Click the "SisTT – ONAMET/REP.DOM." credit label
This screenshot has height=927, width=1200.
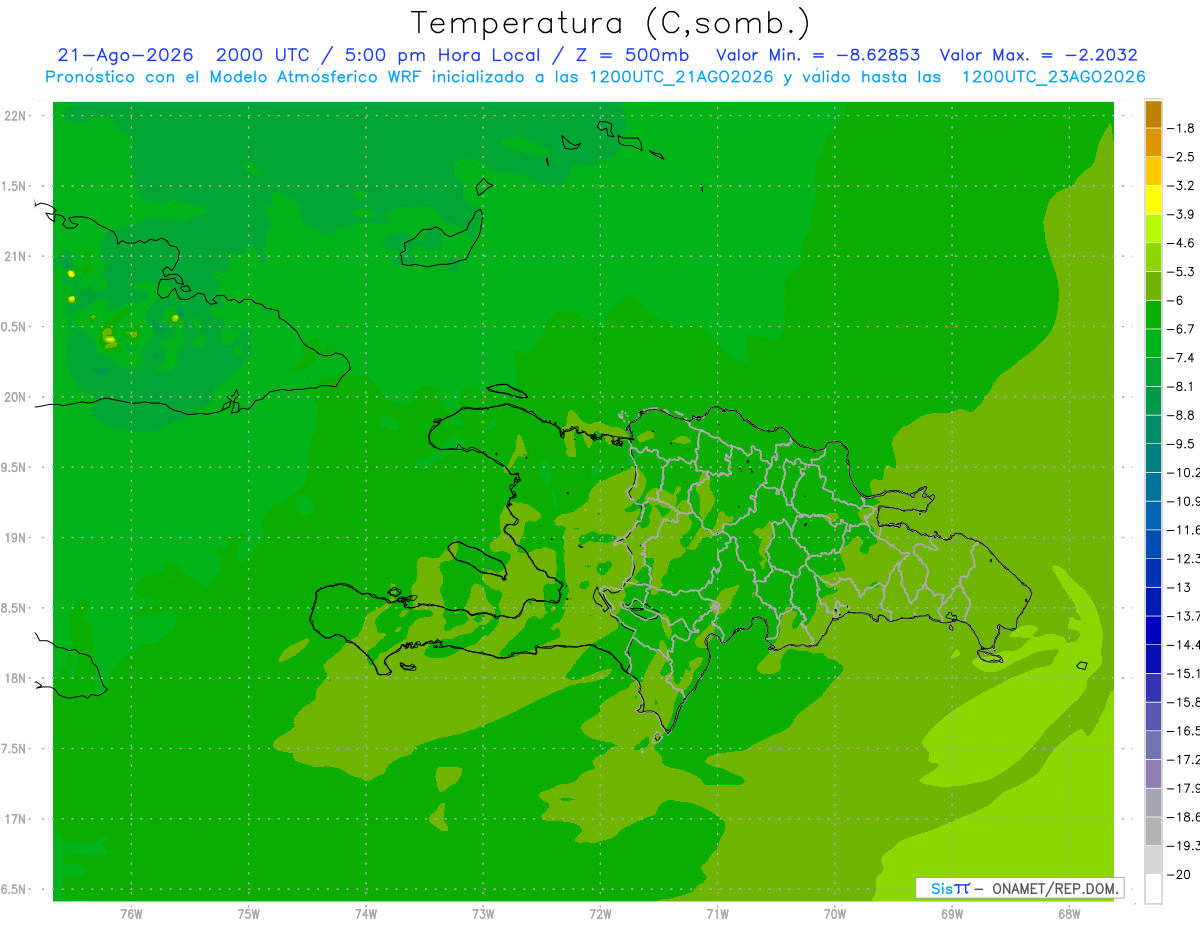tap(1019, 888)
